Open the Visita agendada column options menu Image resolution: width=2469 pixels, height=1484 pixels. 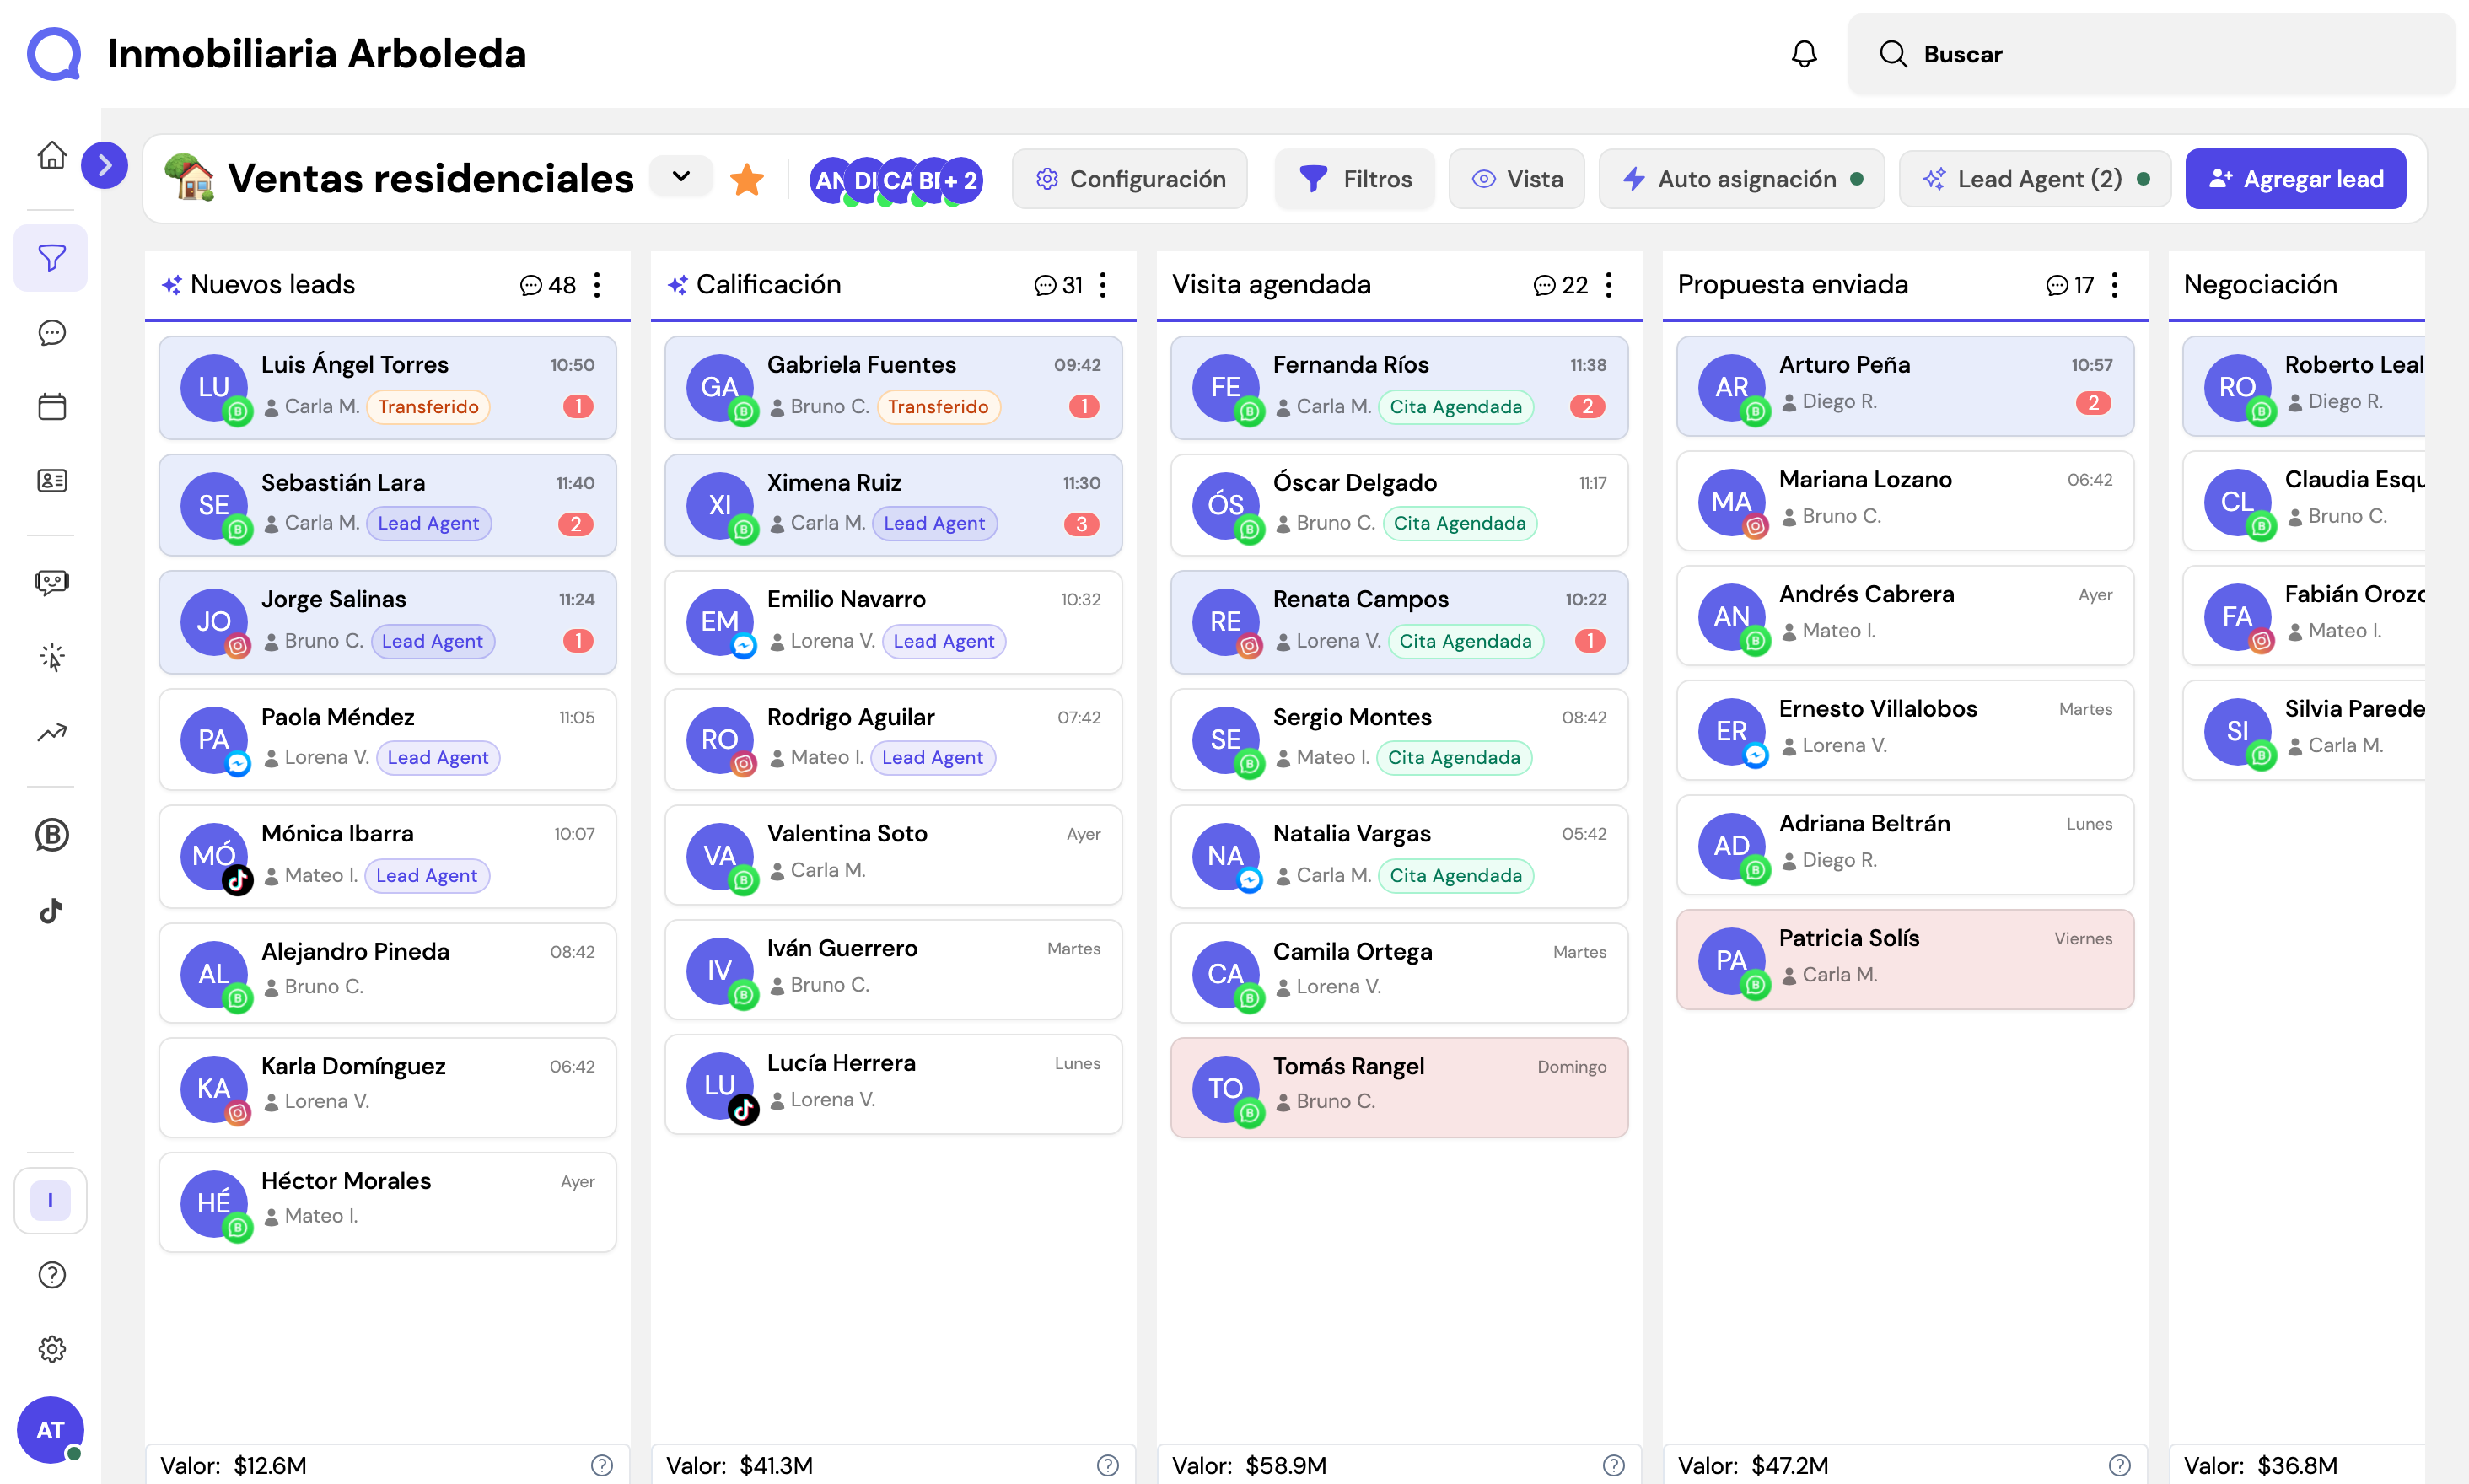[1609, 285]
